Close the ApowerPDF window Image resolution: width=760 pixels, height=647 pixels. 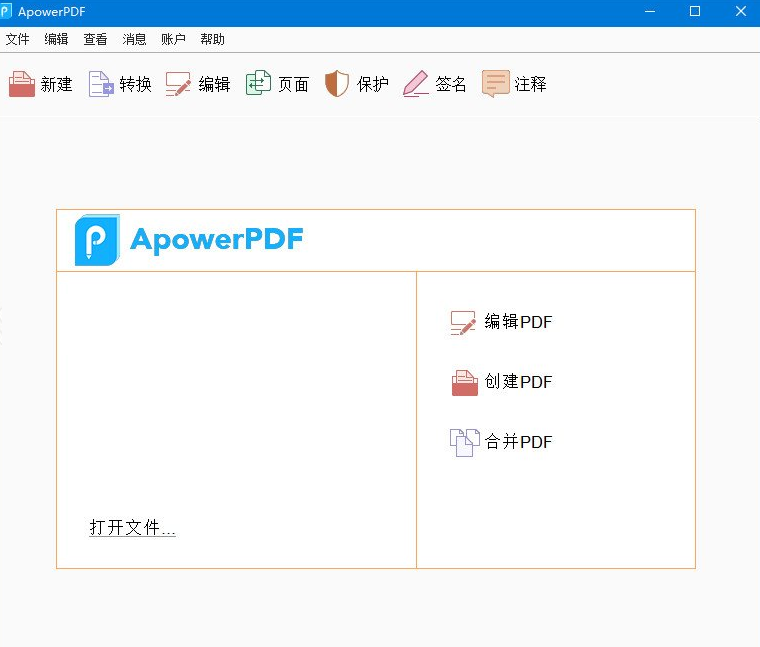740,11
